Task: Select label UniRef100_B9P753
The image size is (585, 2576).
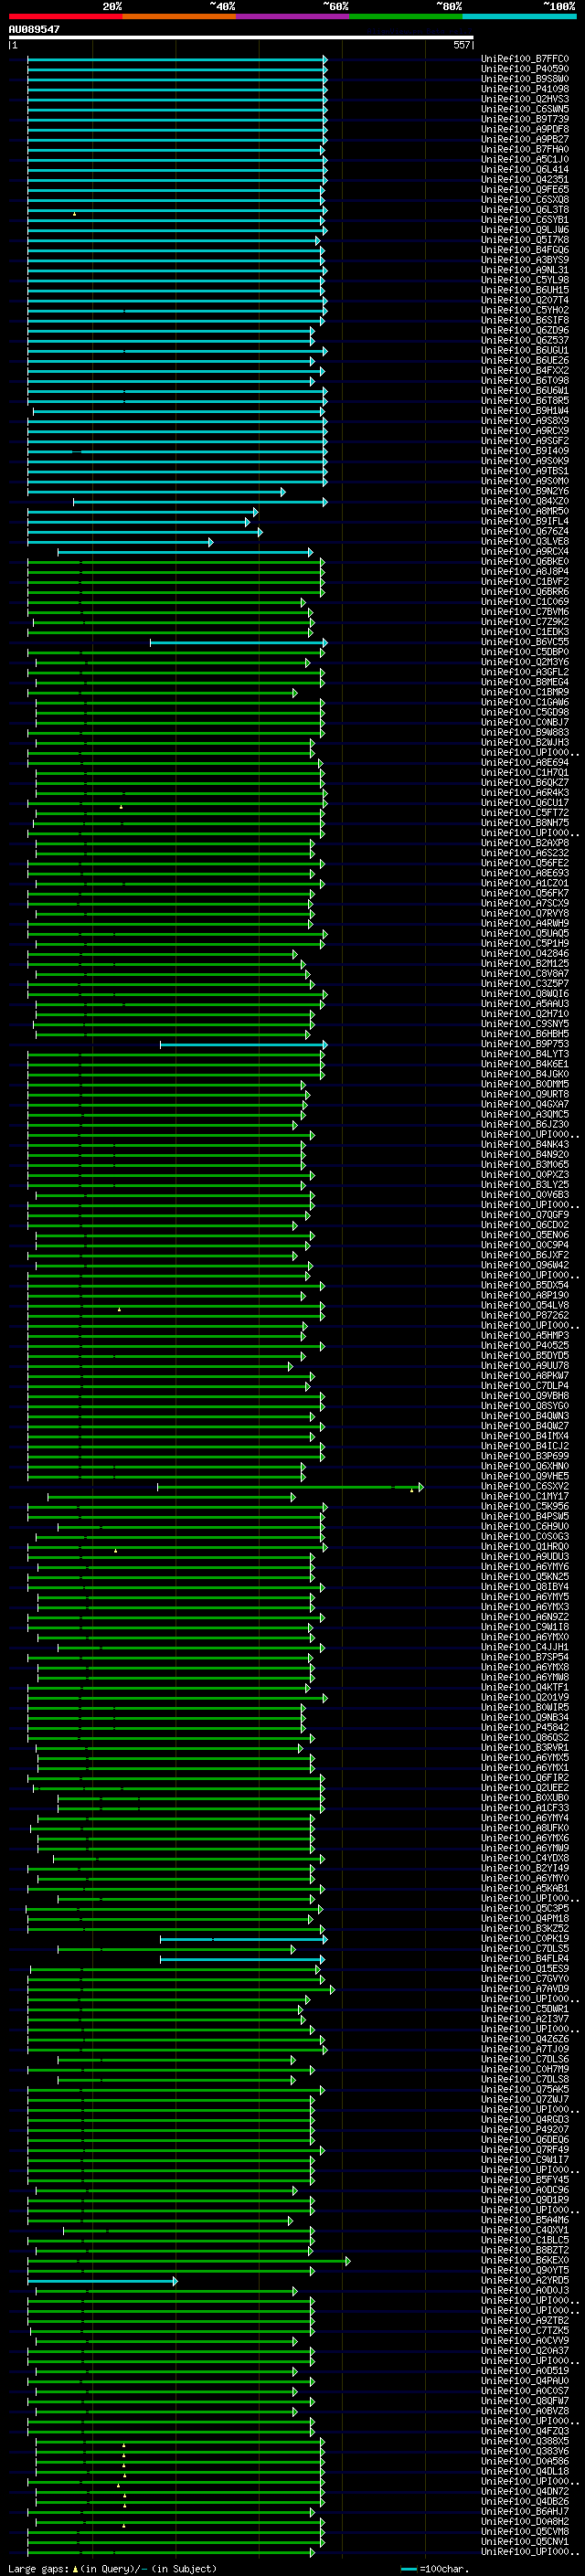Action: tap(525, 1044)
